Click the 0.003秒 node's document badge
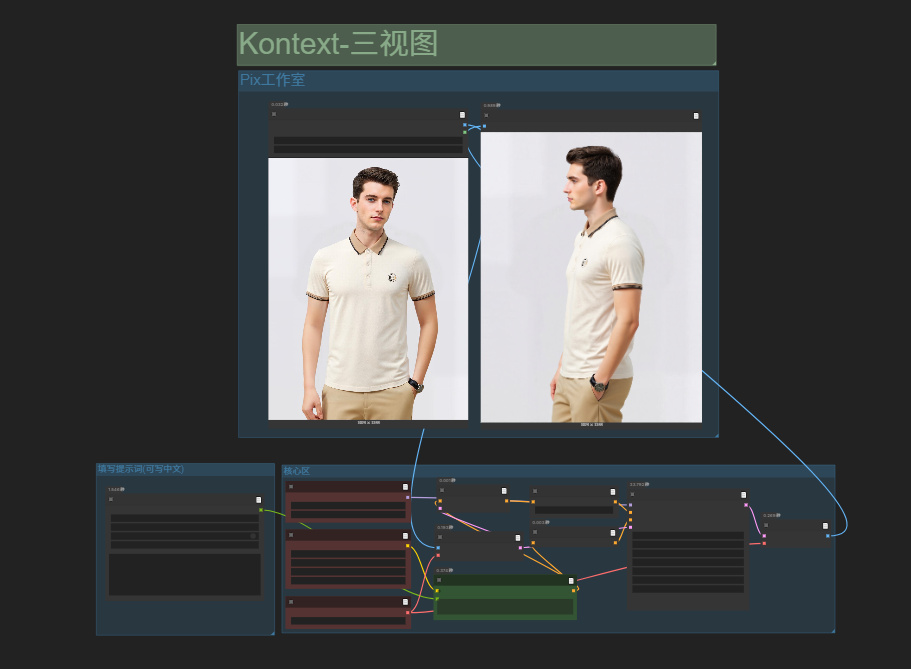This screenshot has height=669, width=911. [613, 533]
